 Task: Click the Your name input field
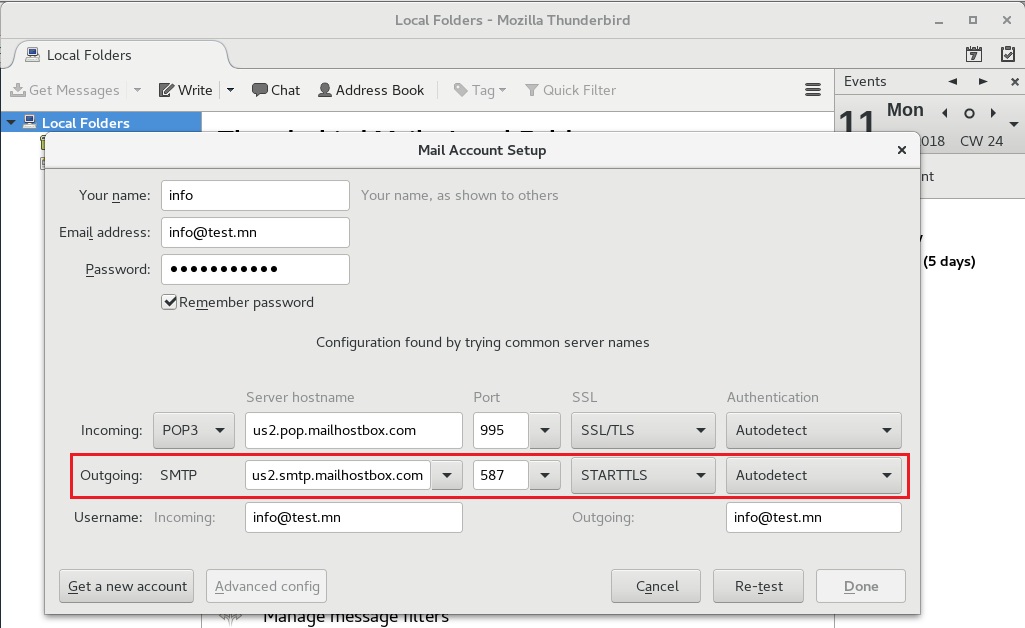[256, 195]
